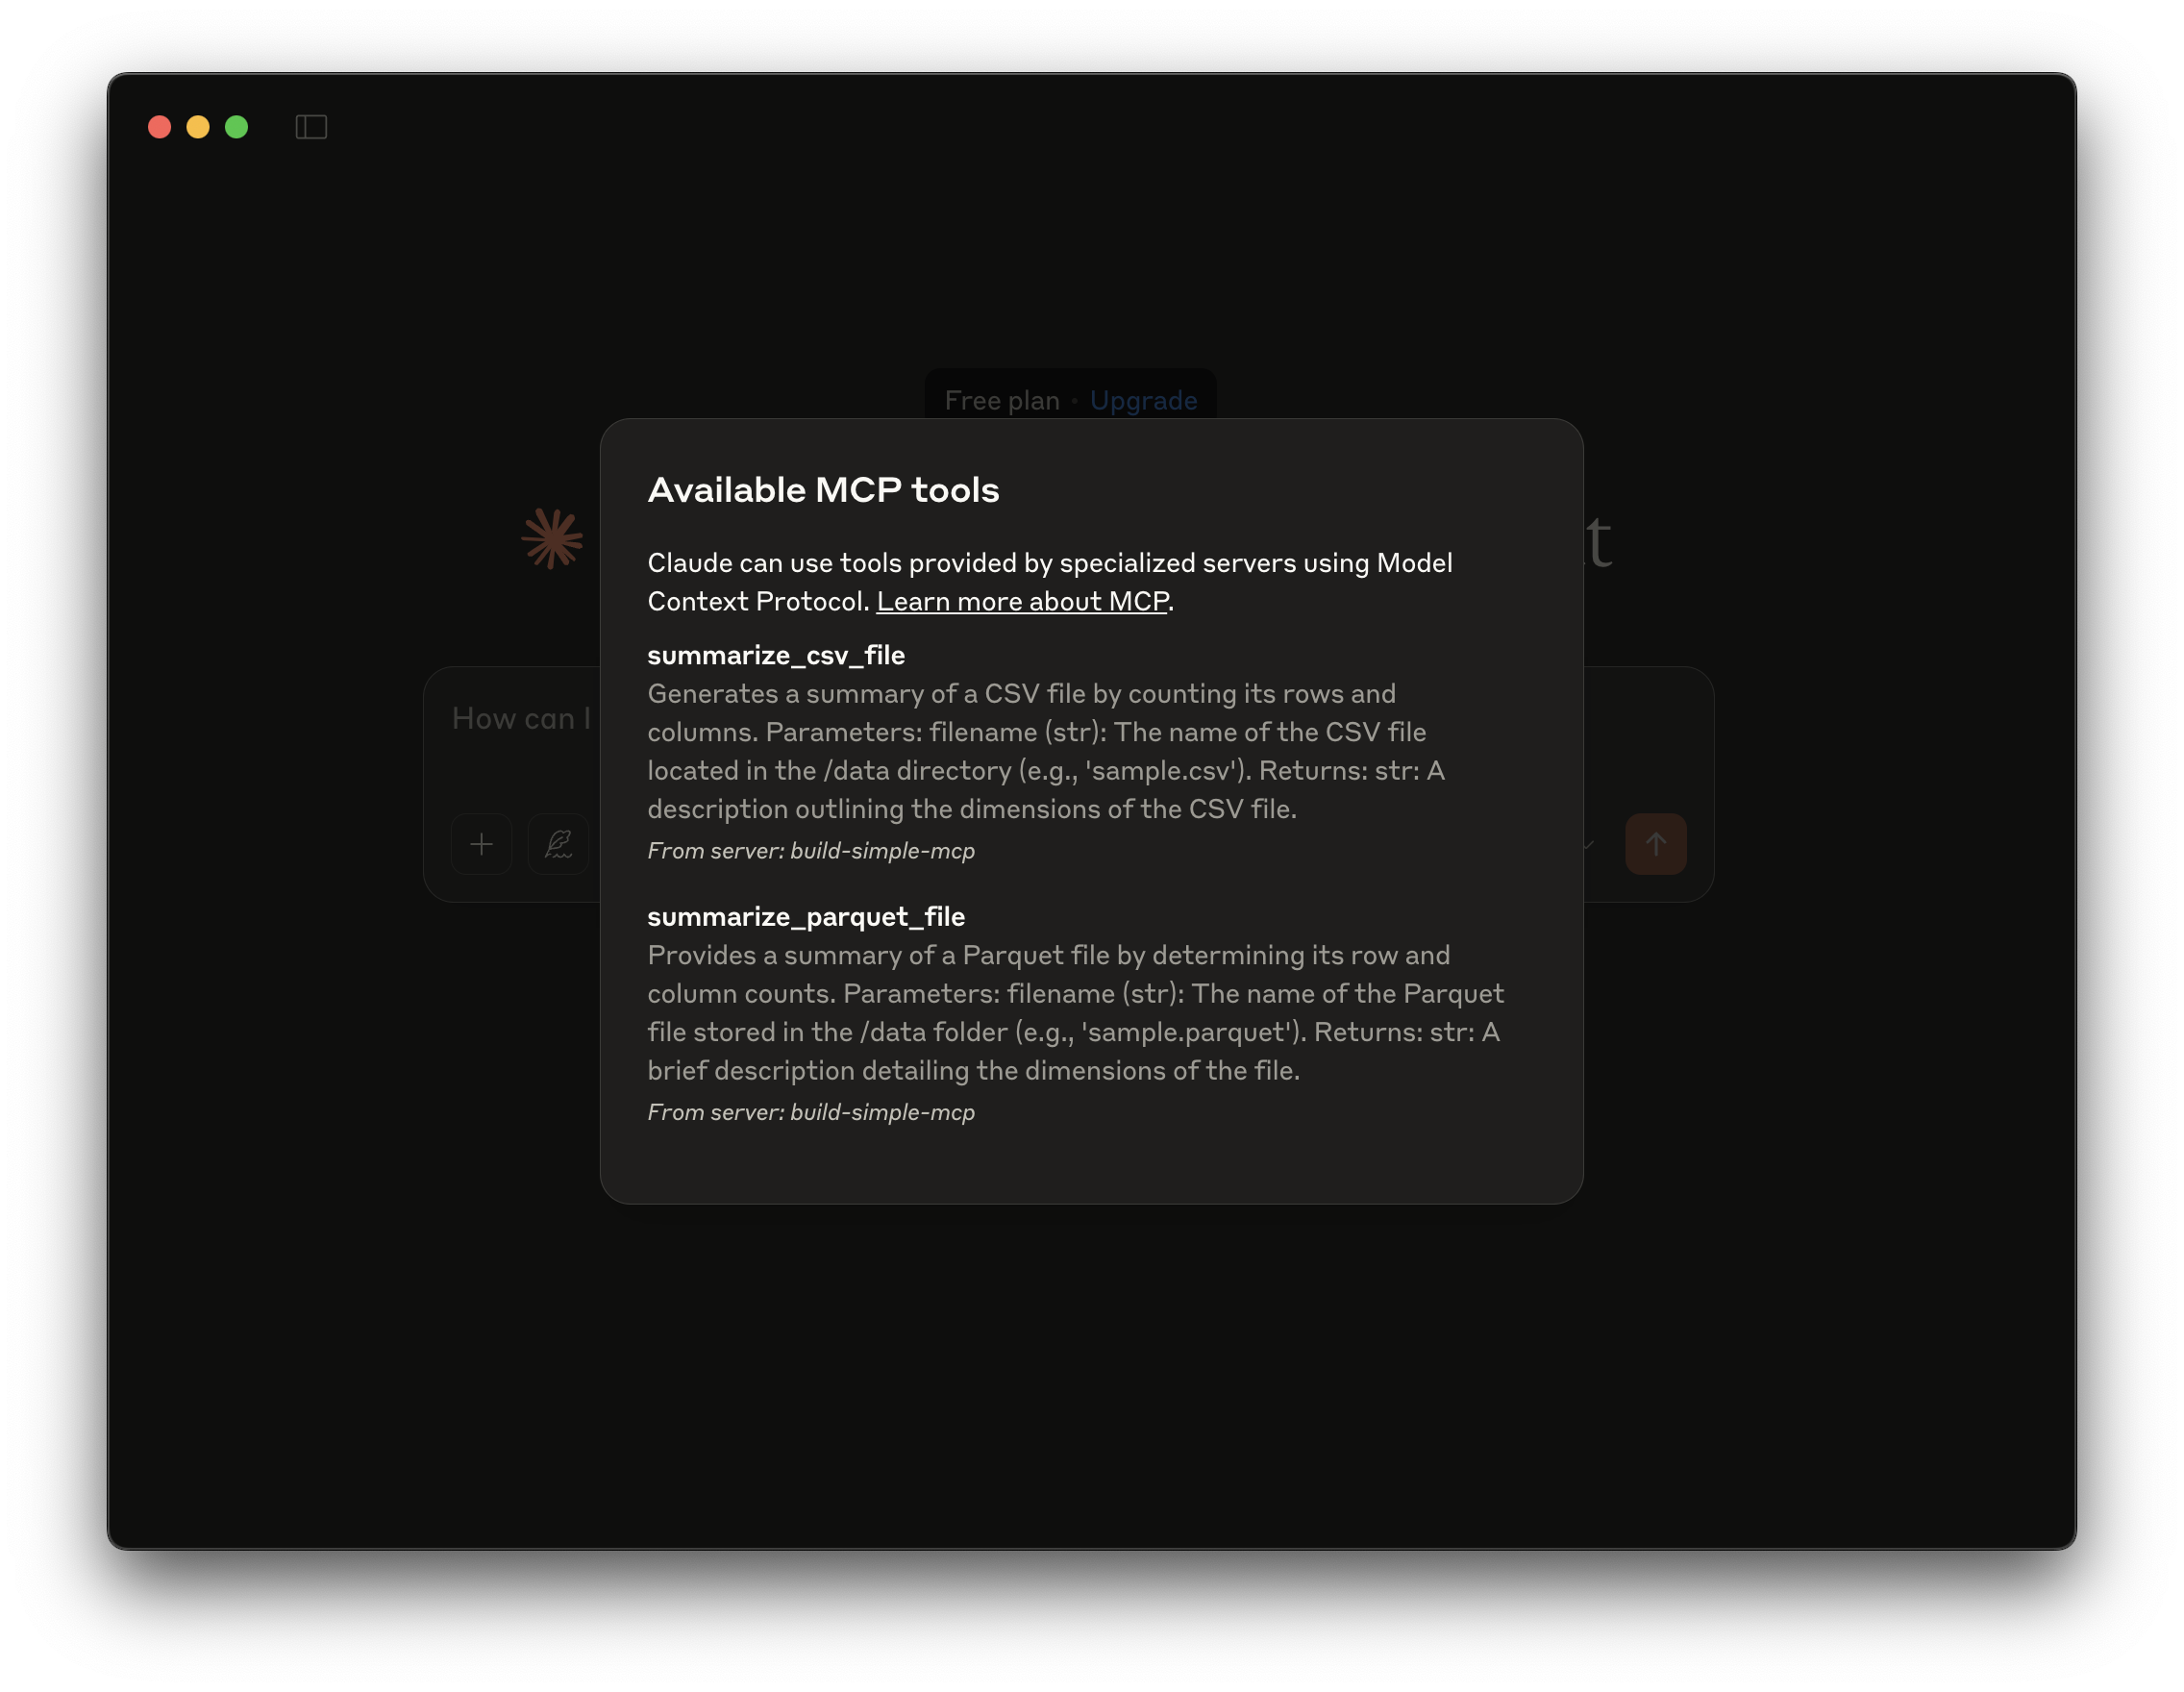Click server label under summarize_csv_file

[x=811, y=851]
